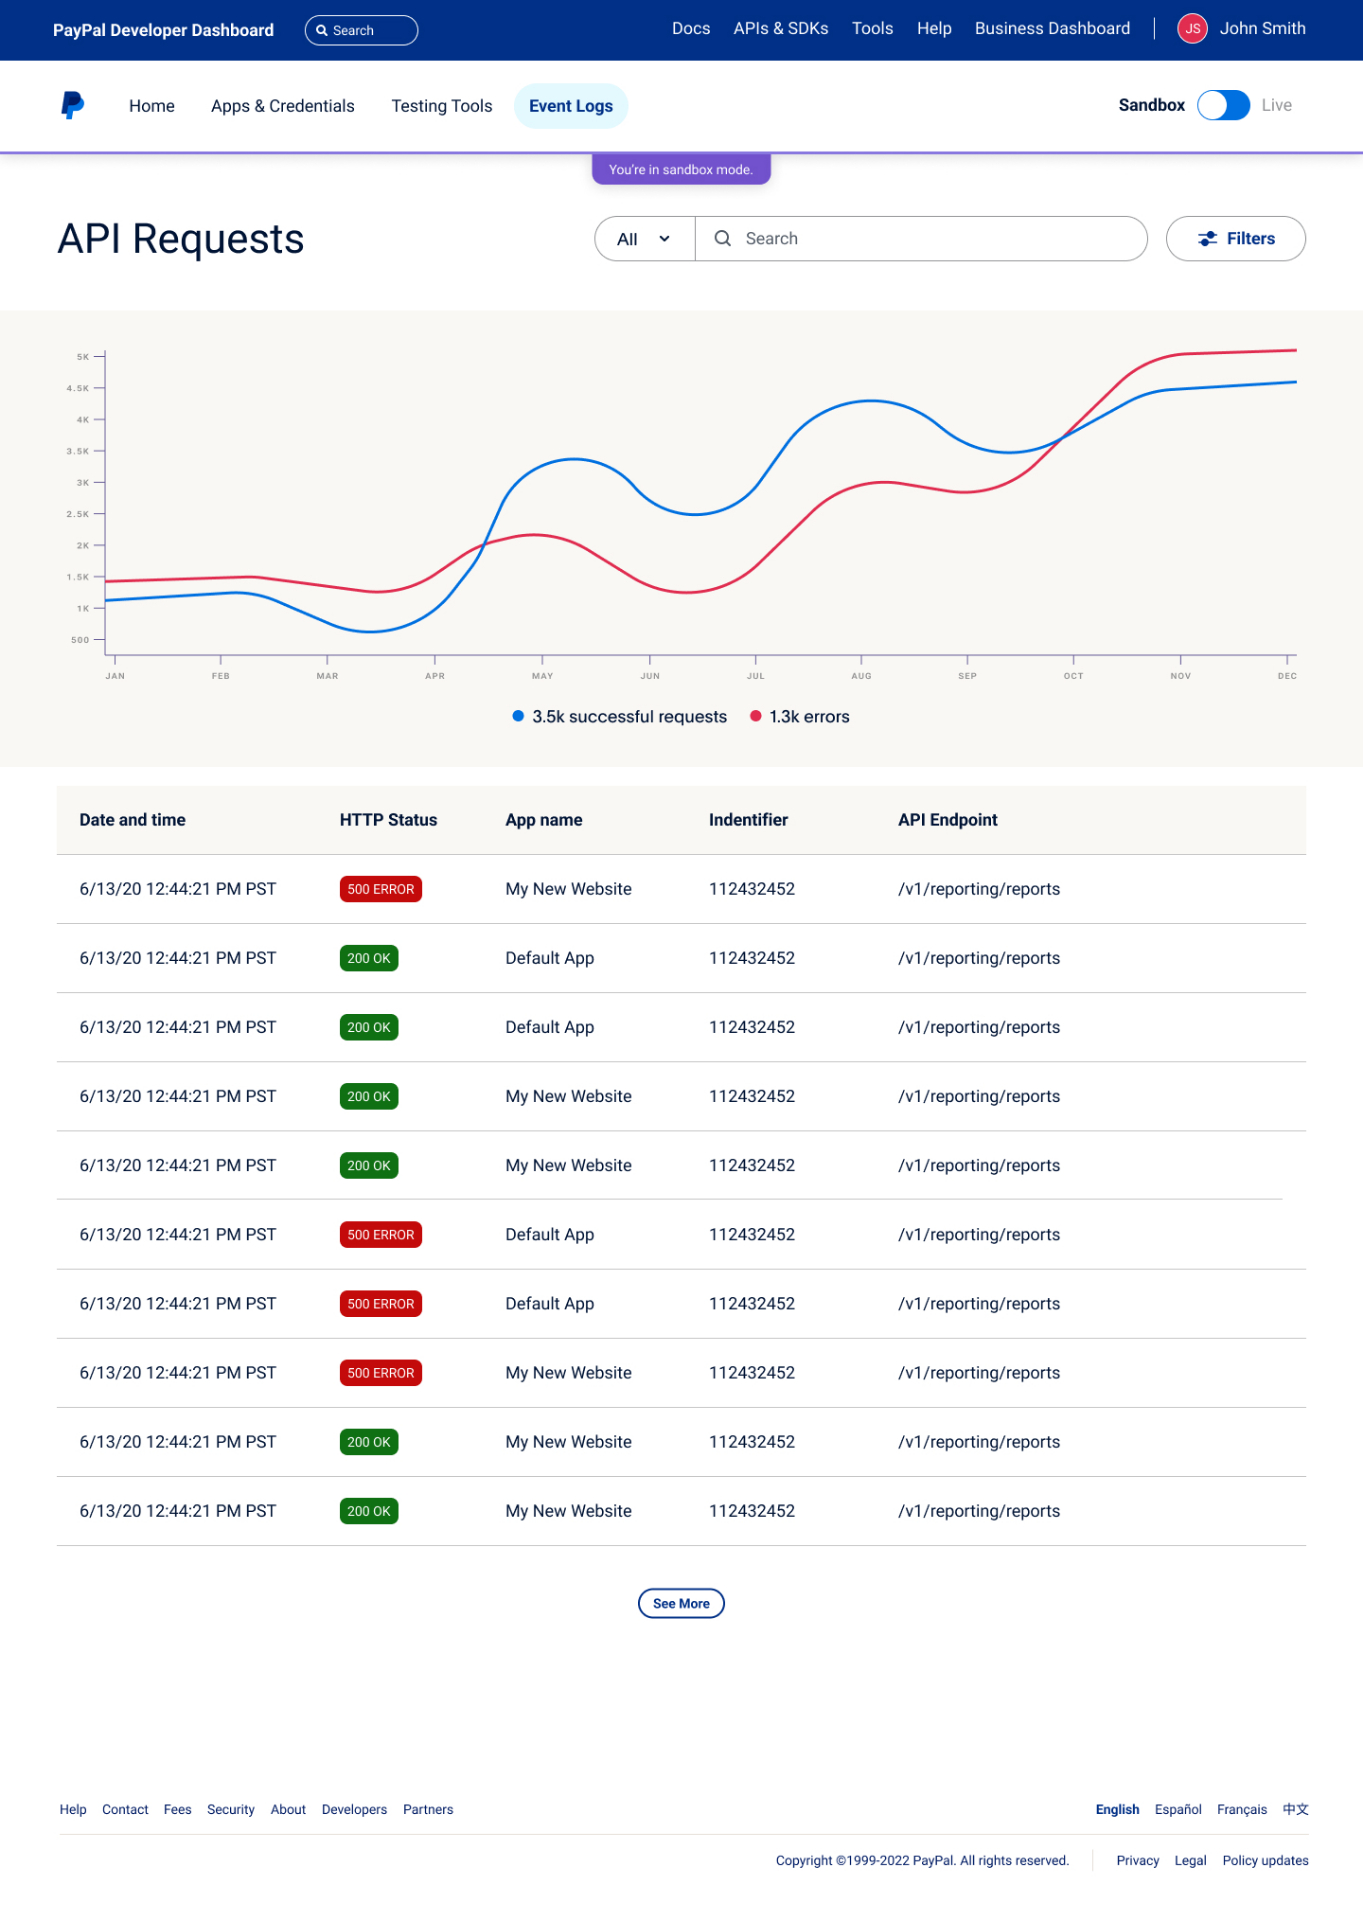Open Help in the top bar
Image resolution: width=1363 pixels, height=1920 pixels.
click(x=934, y=29)
